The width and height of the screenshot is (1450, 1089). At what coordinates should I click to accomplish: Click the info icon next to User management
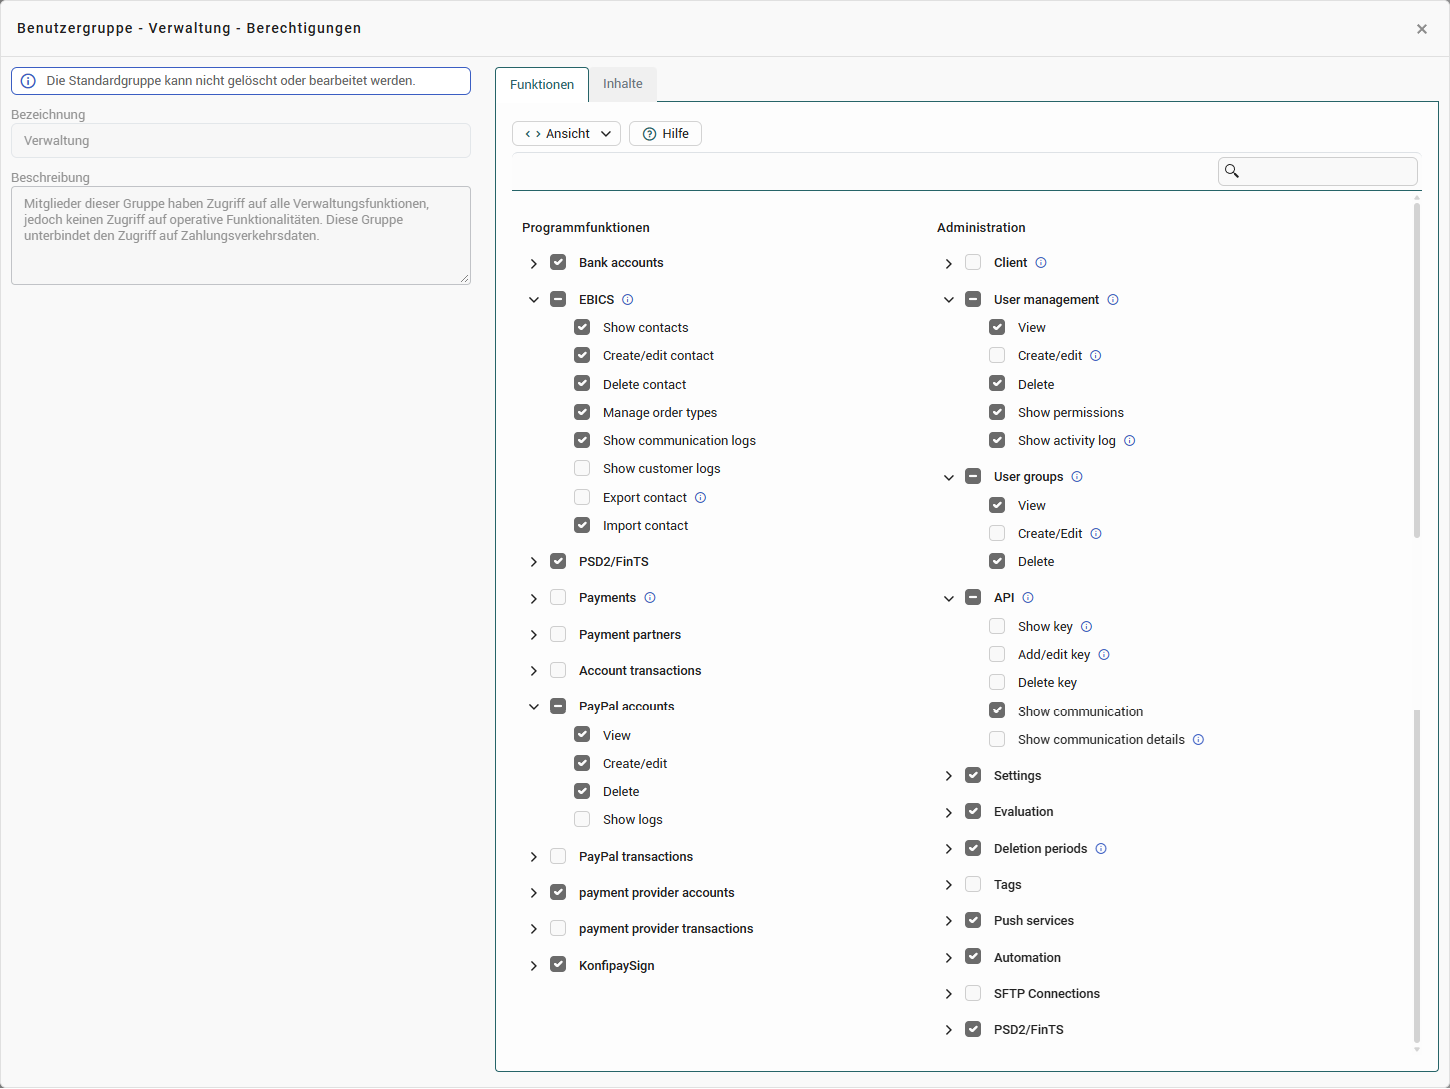click(x=1113, y=300)
